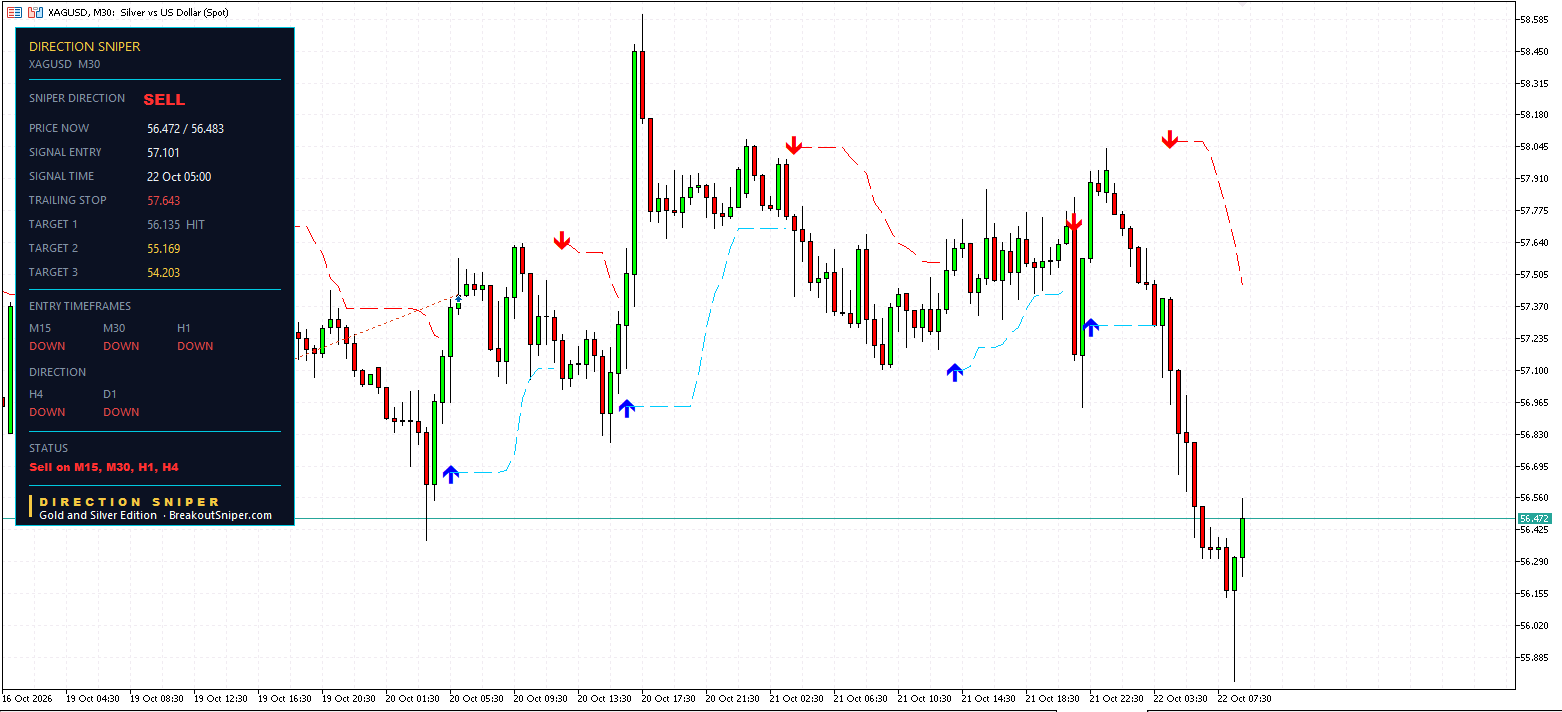Open the one-click trading panel icon
Screen dimensions: 1562x712
pyautogui.click(x=15, y=12)
